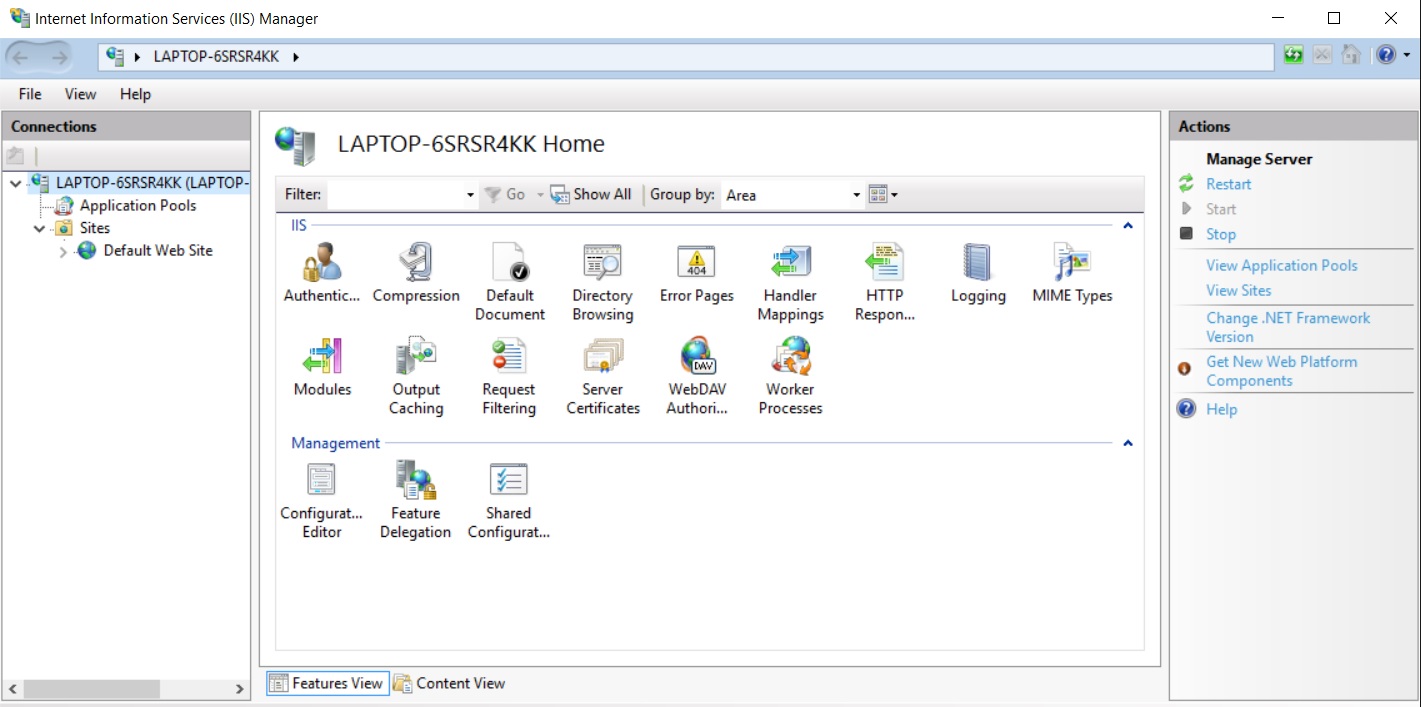Open the Filter combo box dropdown
Viewport: 1421px width, 707px height.
pyautogui.click(x=470, y=195)
